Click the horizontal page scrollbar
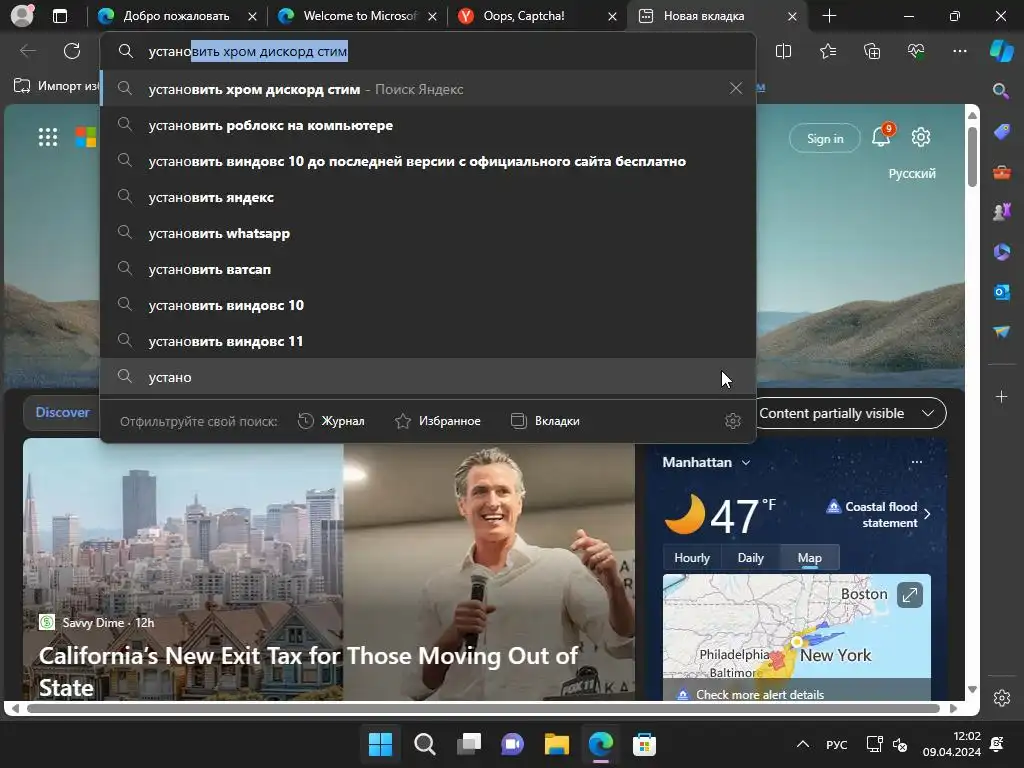1024x768 pixels. 483,708
